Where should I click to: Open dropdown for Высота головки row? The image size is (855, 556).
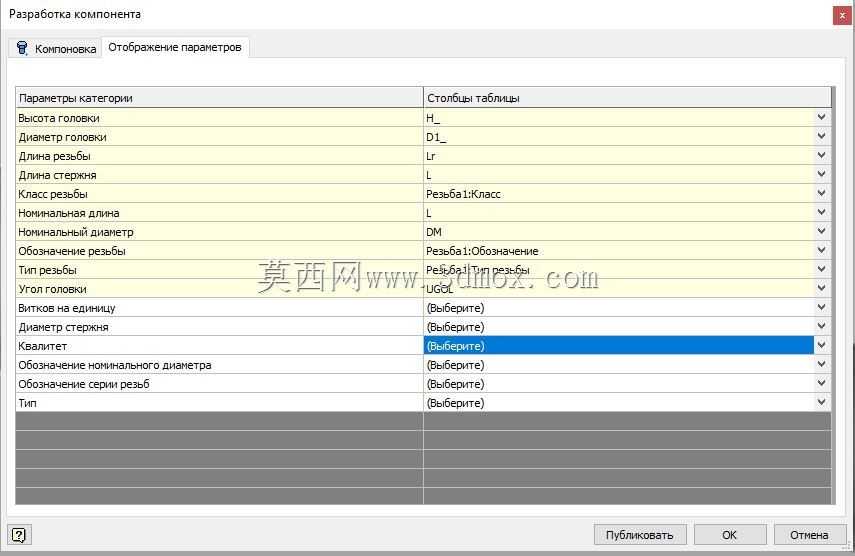point(822,117)
